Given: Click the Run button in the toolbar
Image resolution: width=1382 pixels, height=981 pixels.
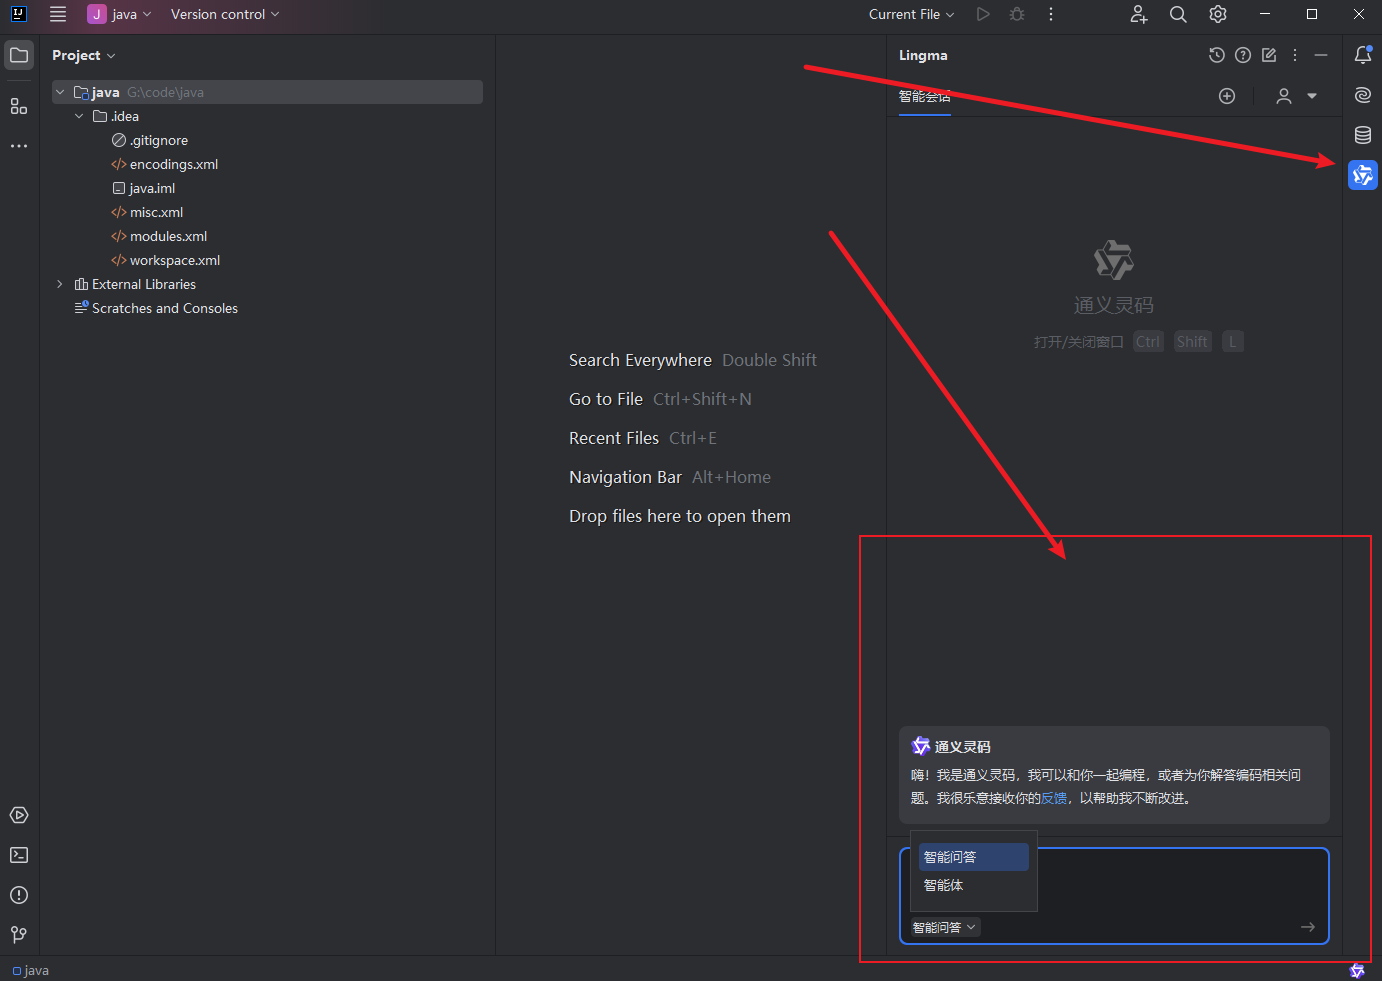Looking at the screenshot, I should point(983,14).
